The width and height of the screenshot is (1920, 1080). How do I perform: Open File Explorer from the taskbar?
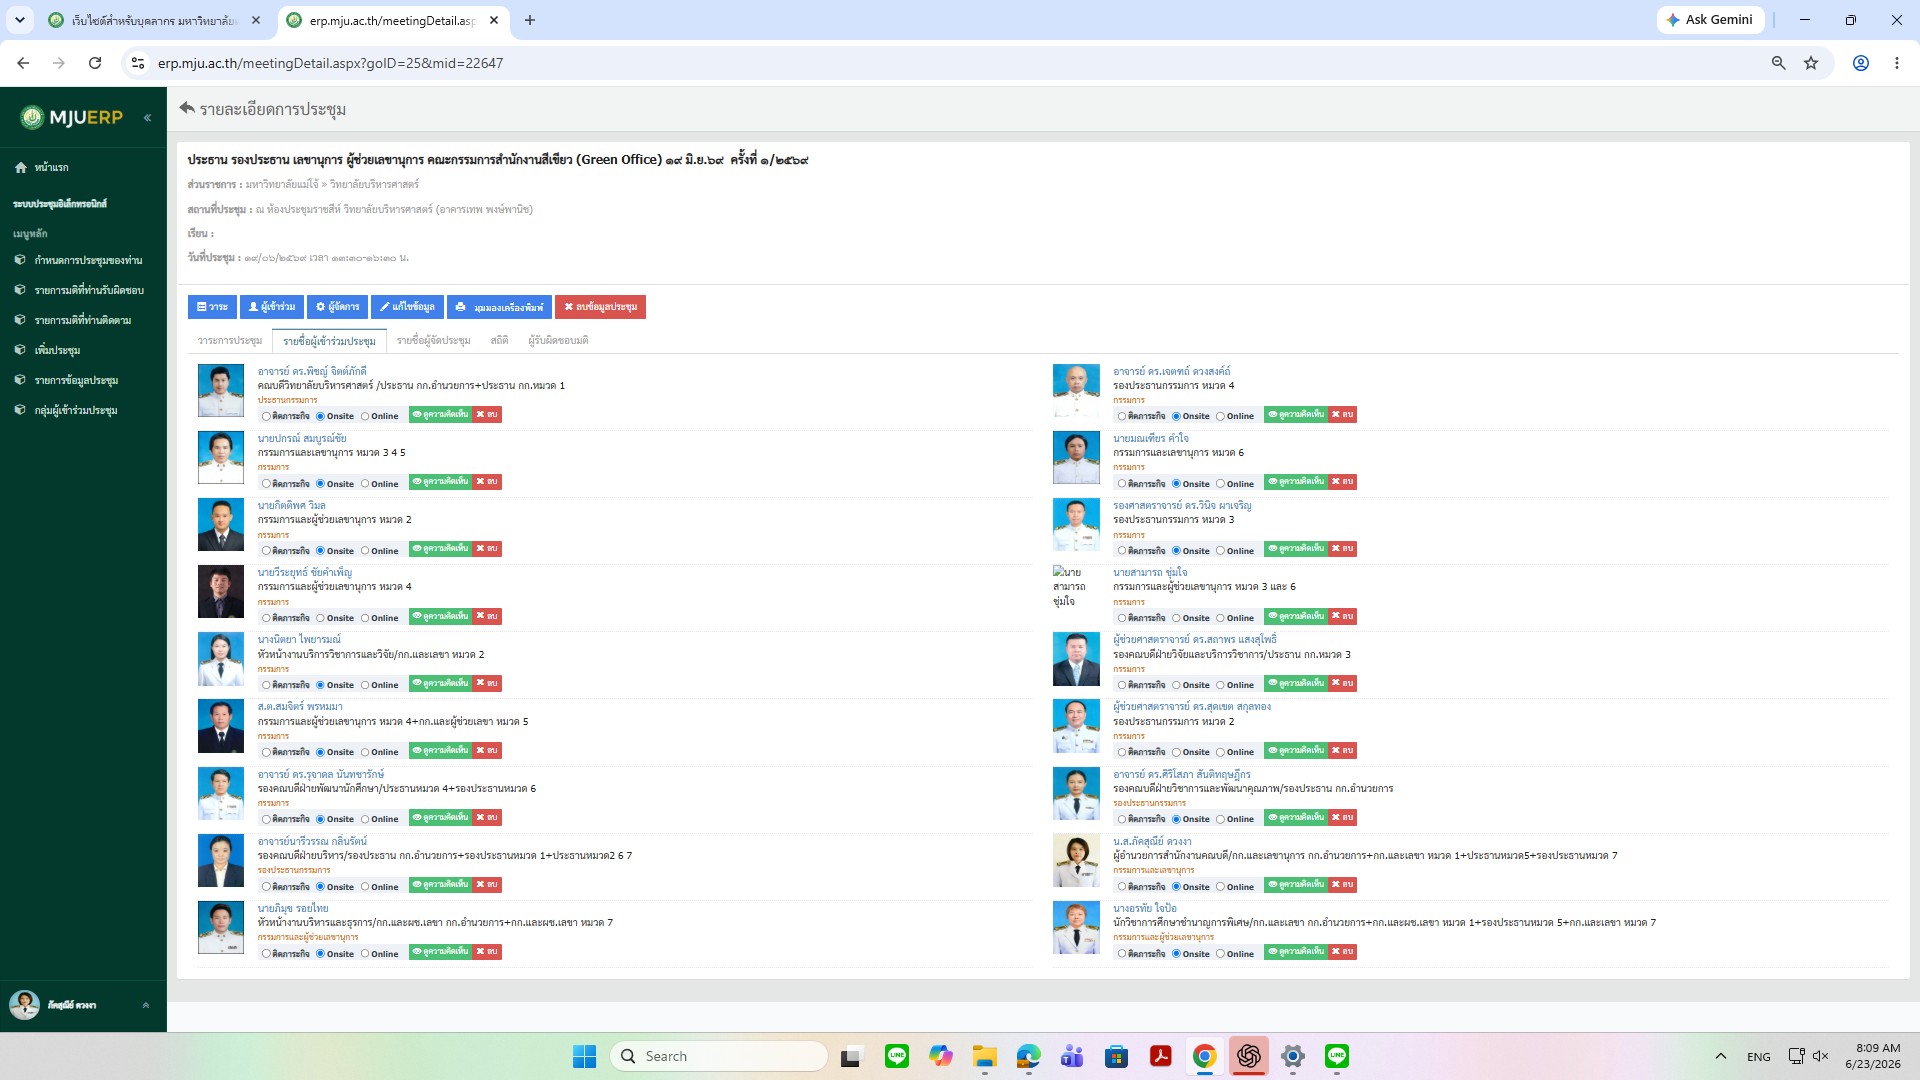tap(985, 1056)
